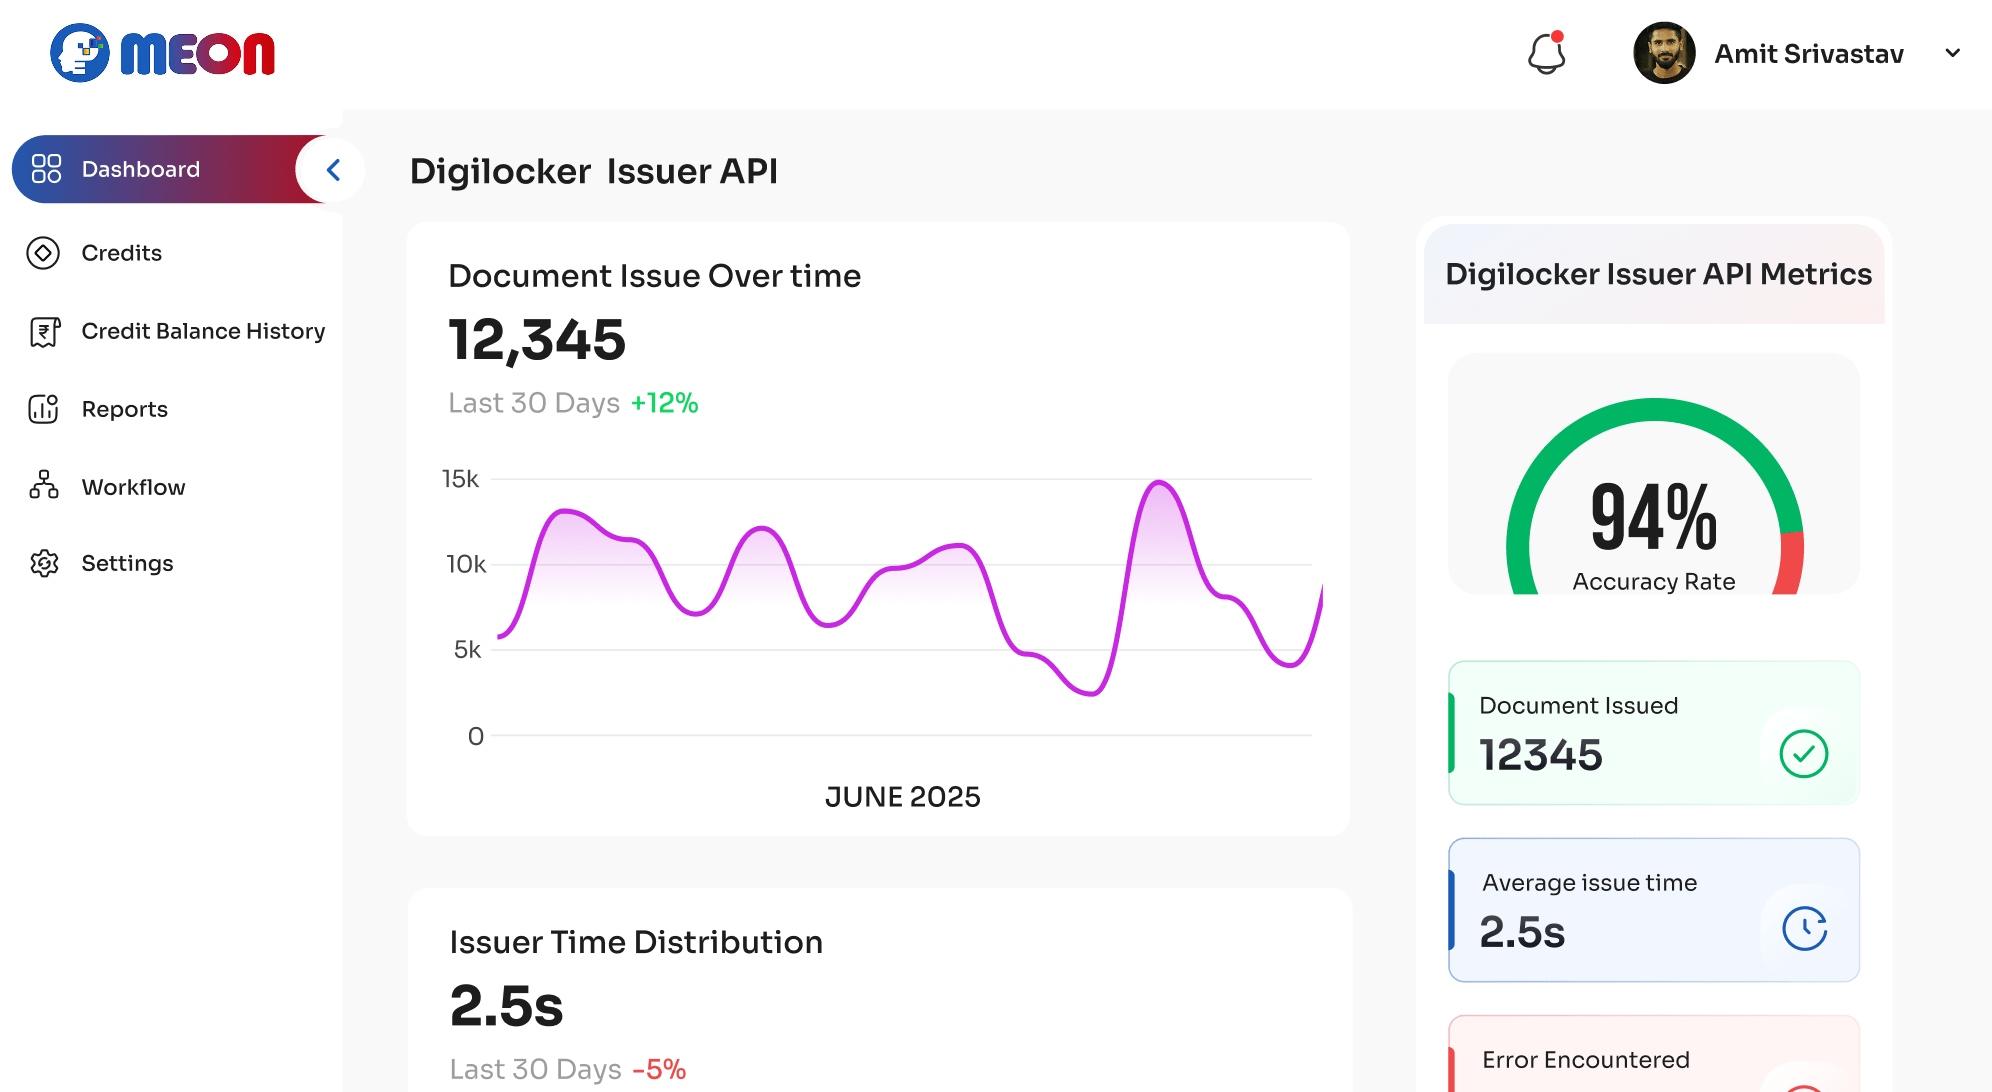The width and height of the screenshot is (1992, 1092).
Task: Collapse the sidebar with the back chevron
Action: [333, 170]
